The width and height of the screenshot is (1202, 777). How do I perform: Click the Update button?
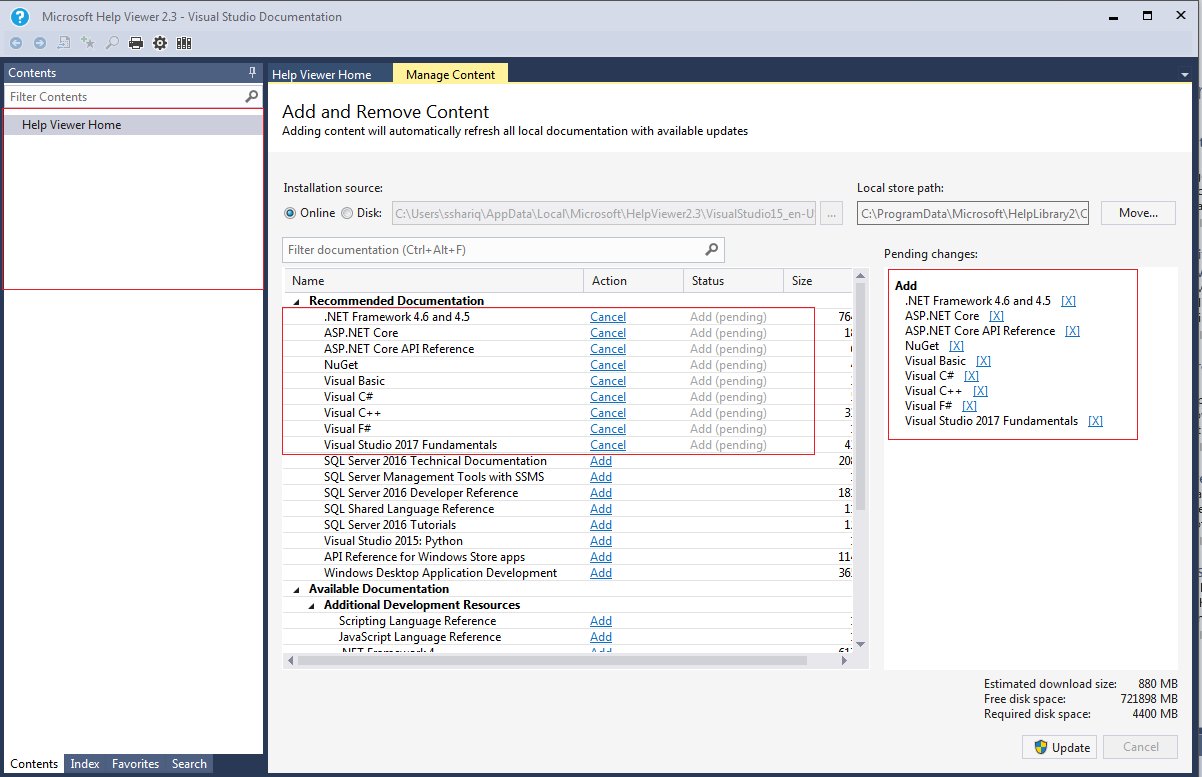coord(1059,747)
